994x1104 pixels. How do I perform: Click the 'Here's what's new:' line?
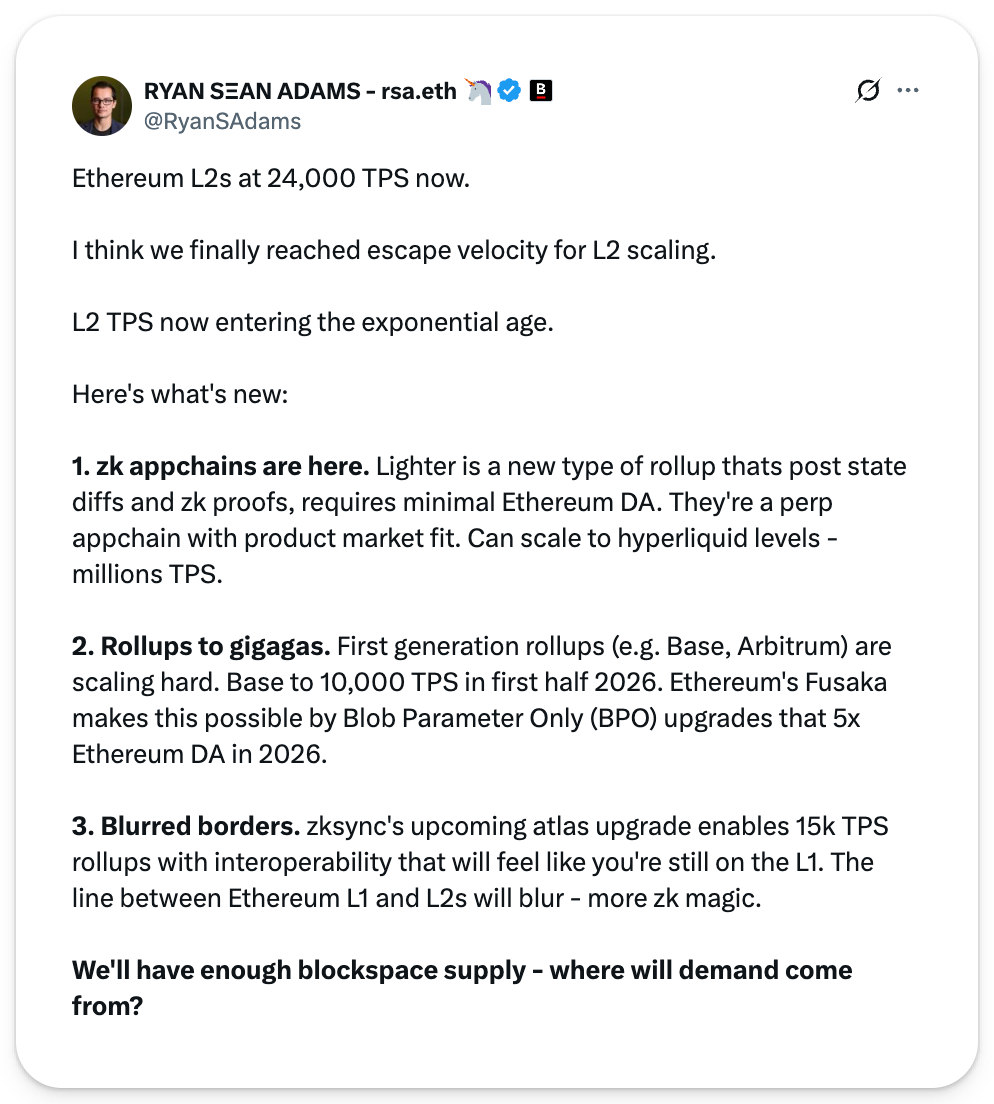point(180,394)
